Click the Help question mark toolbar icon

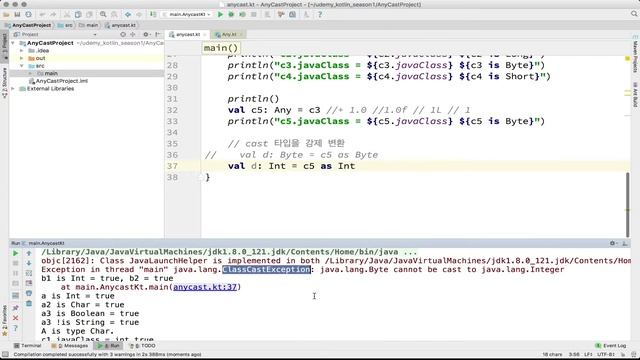pos(320,15)
